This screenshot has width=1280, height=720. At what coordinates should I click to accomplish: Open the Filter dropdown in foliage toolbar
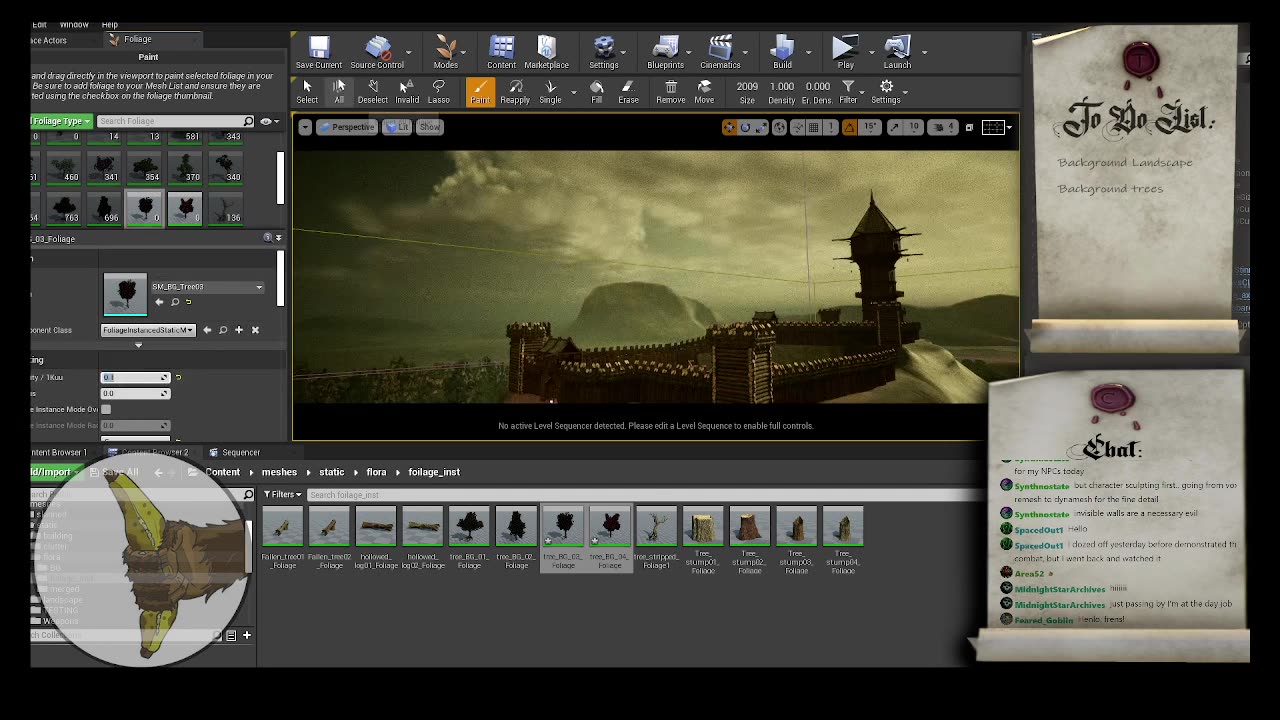848,92
